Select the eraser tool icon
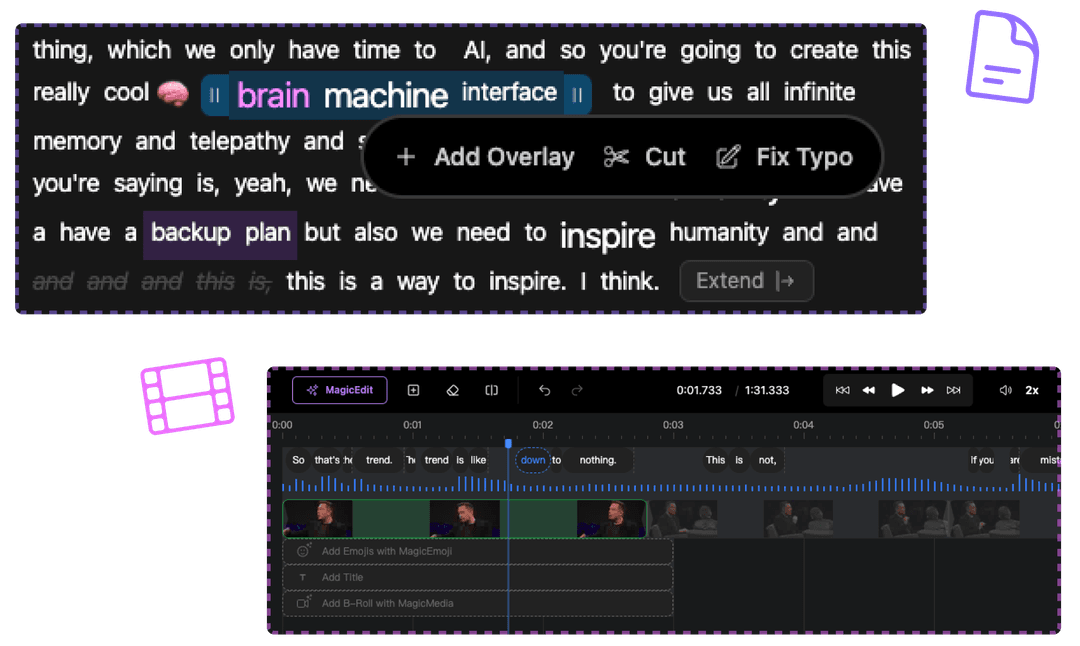Screen dimensions: 1080x646 click(x=452, y=390)
